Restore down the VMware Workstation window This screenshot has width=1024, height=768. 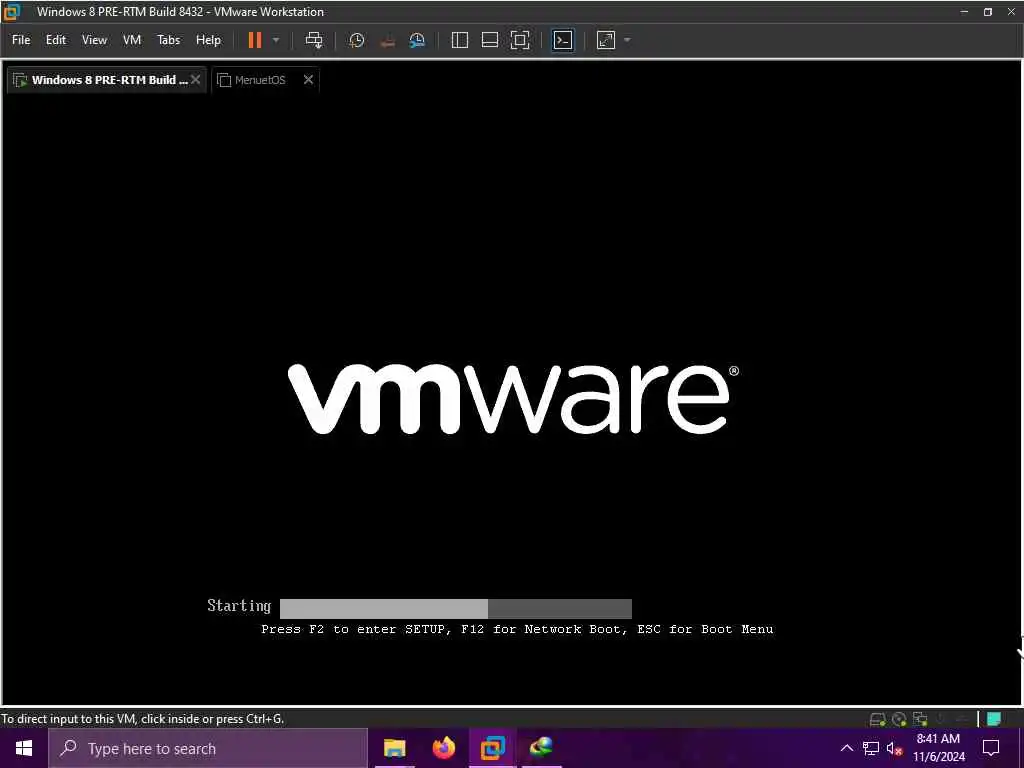point(988,12)
